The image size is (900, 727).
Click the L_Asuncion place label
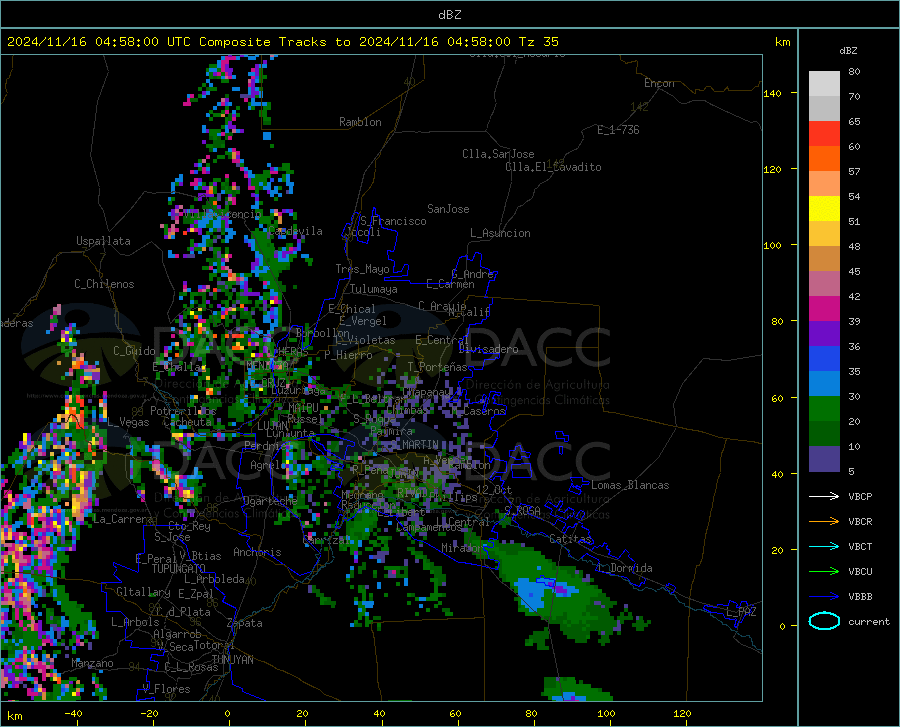500,233
